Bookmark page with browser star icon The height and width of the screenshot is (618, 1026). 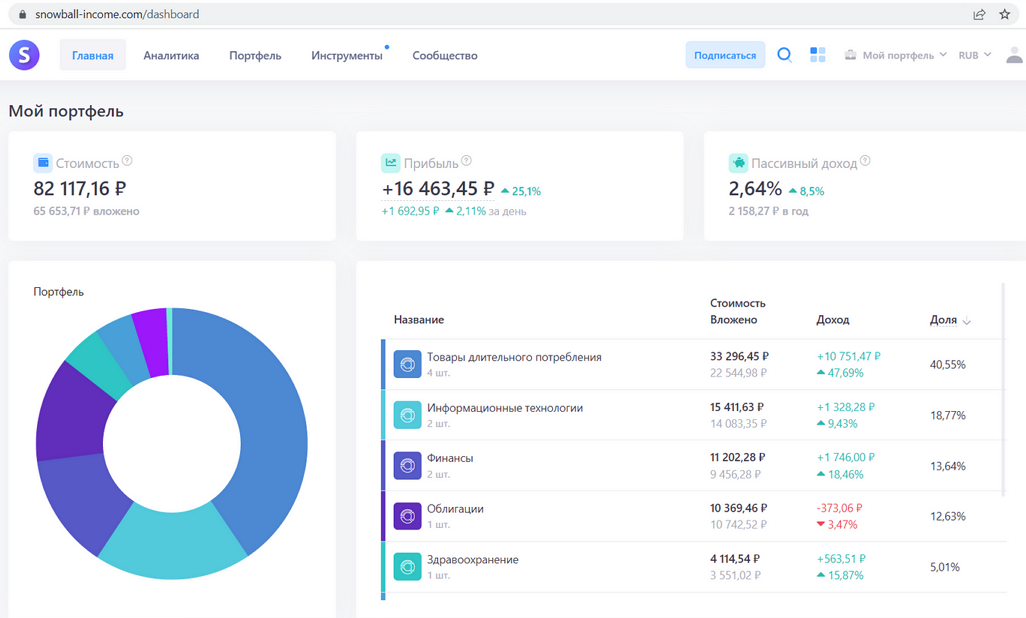1005,14
